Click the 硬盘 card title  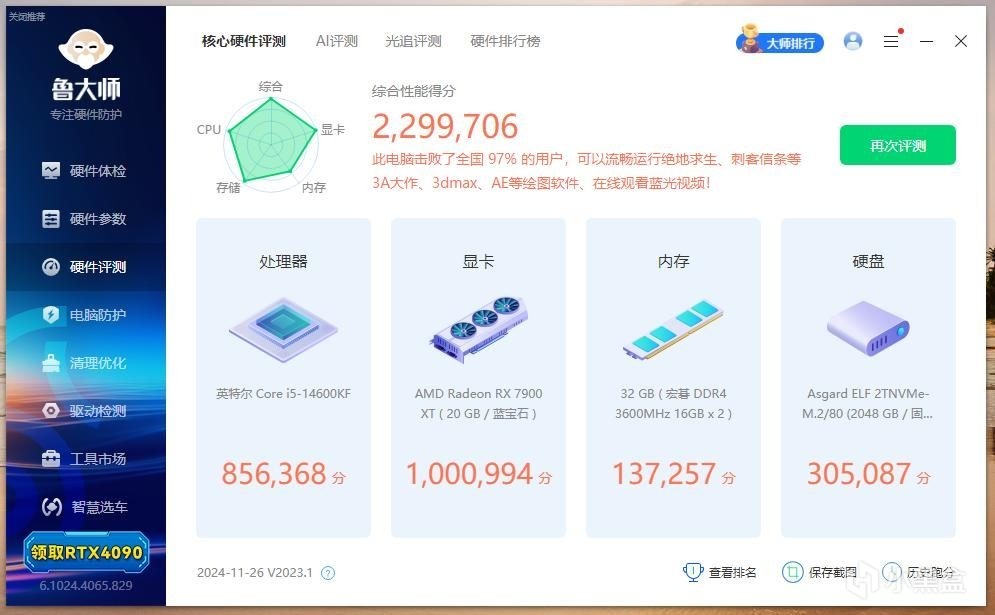click(x=868, y=261)
